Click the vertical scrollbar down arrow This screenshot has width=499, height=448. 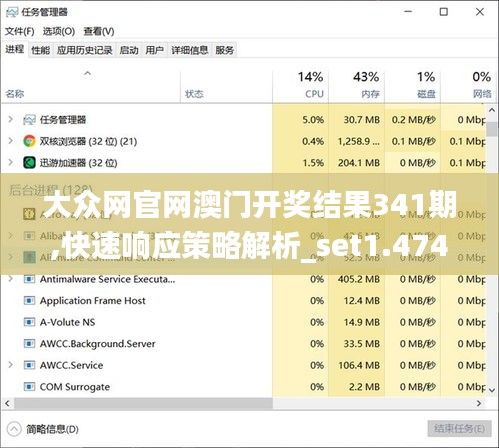pos(492,390)
